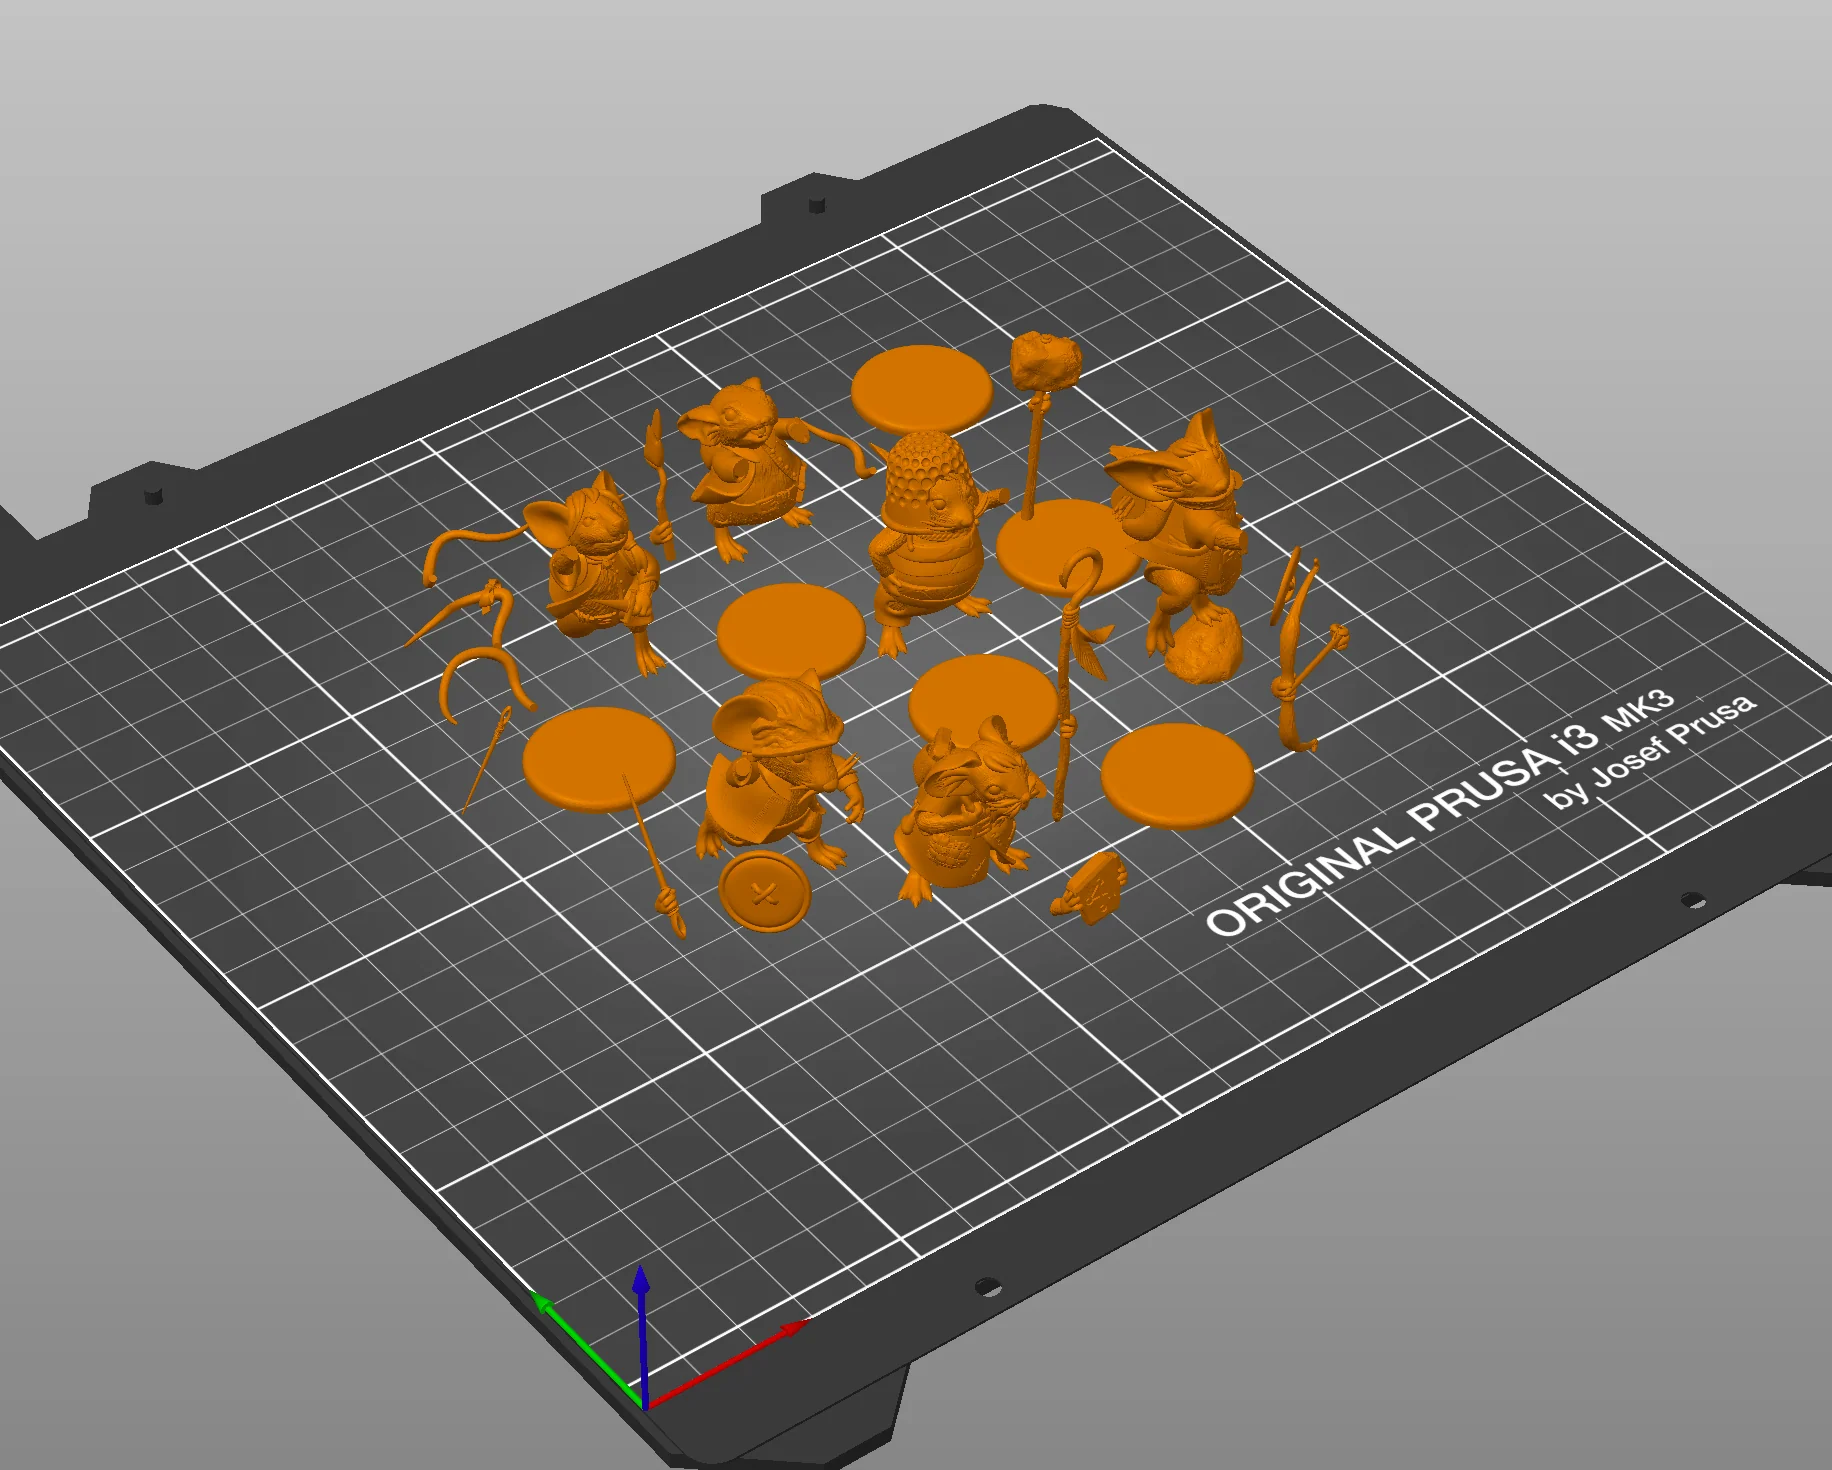Select the leaf-tipped stick held by a hand
1832x1470 pixels.
(x=658, y=480)
